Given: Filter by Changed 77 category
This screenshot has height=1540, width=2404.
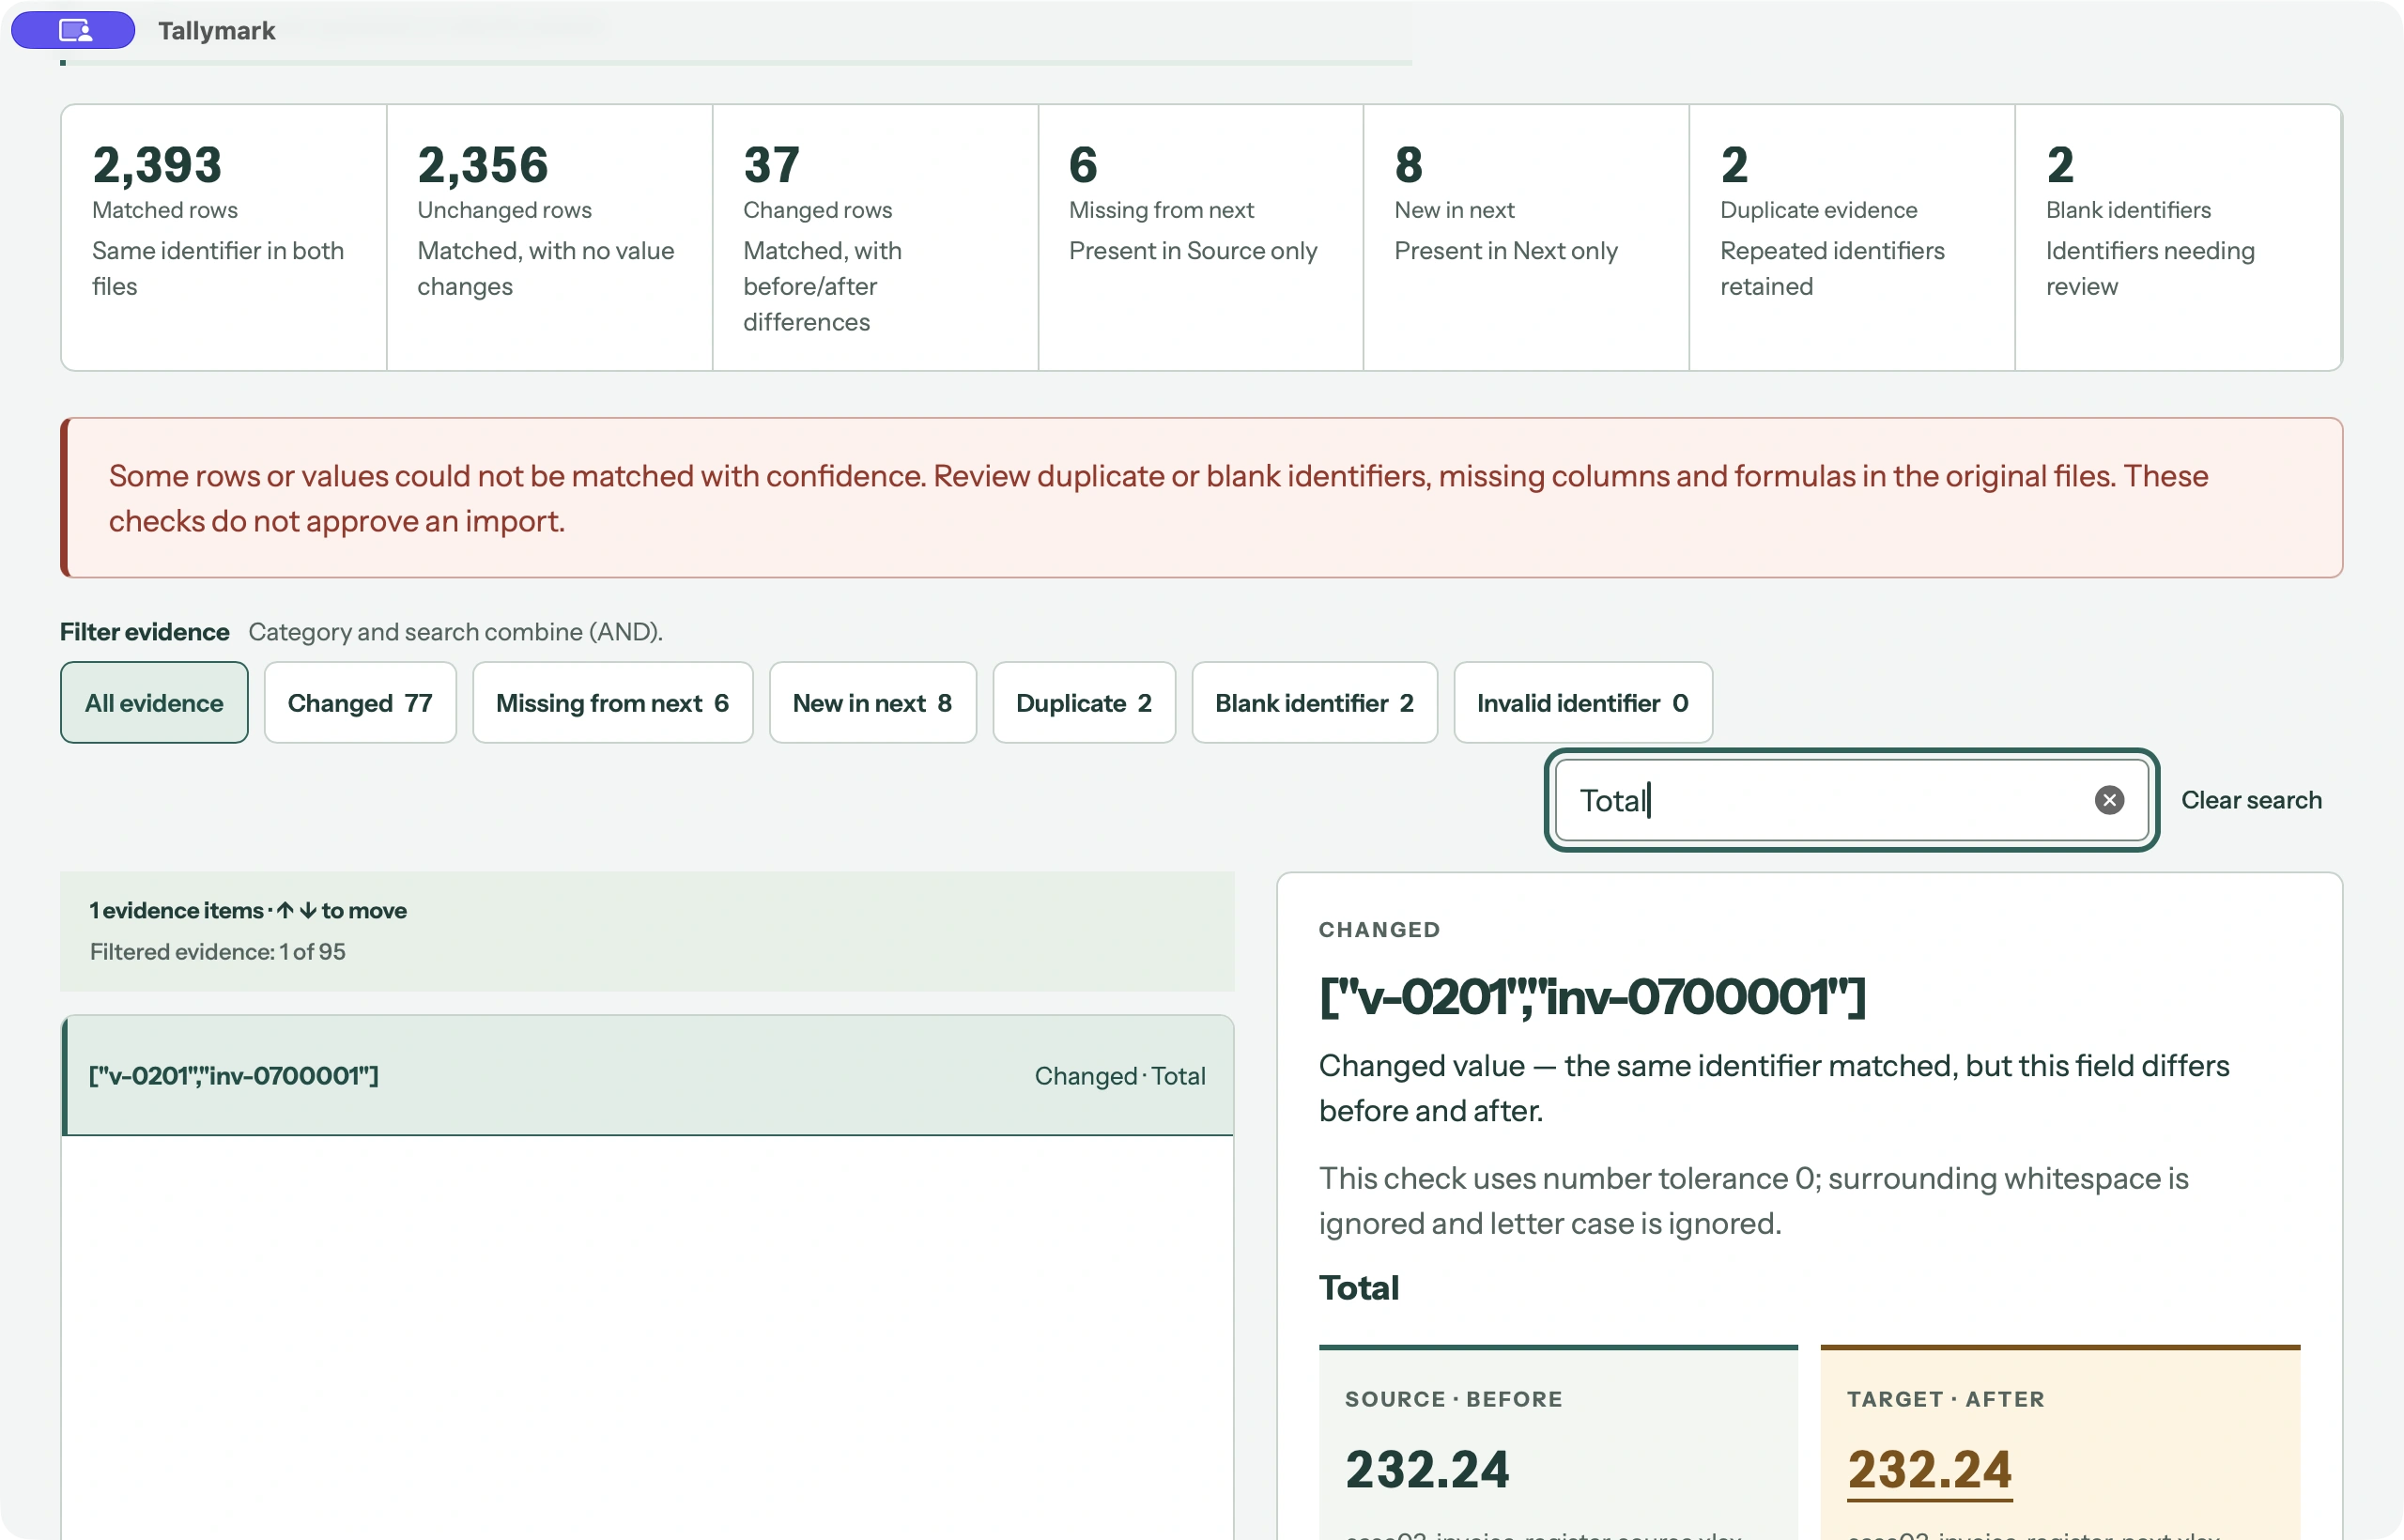Looking at the screenshot, I should [360, 703].
